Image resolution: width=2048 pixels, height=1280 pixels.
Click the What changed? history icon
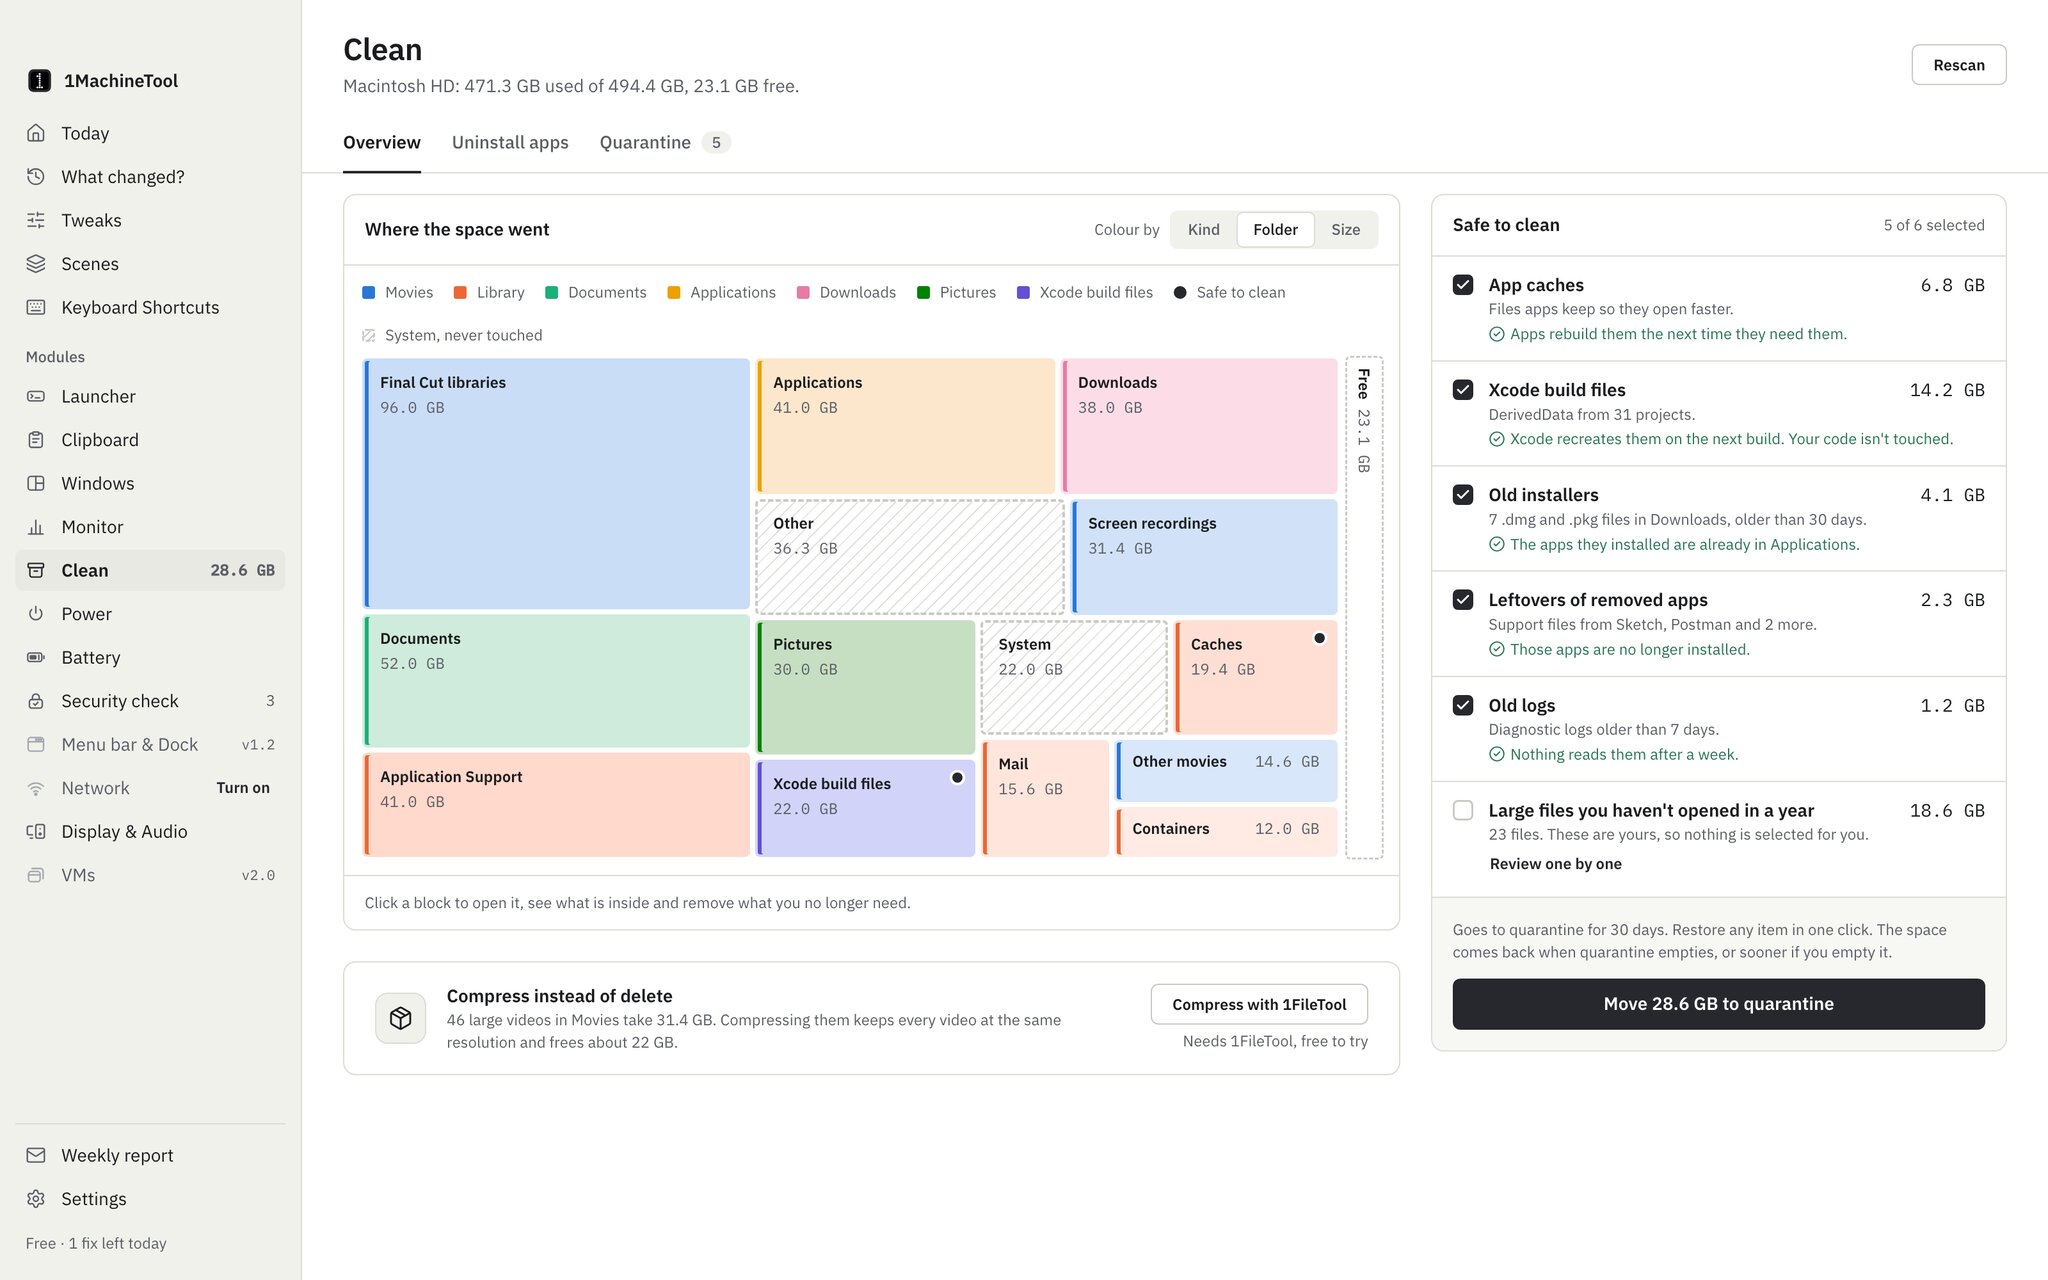36,177
